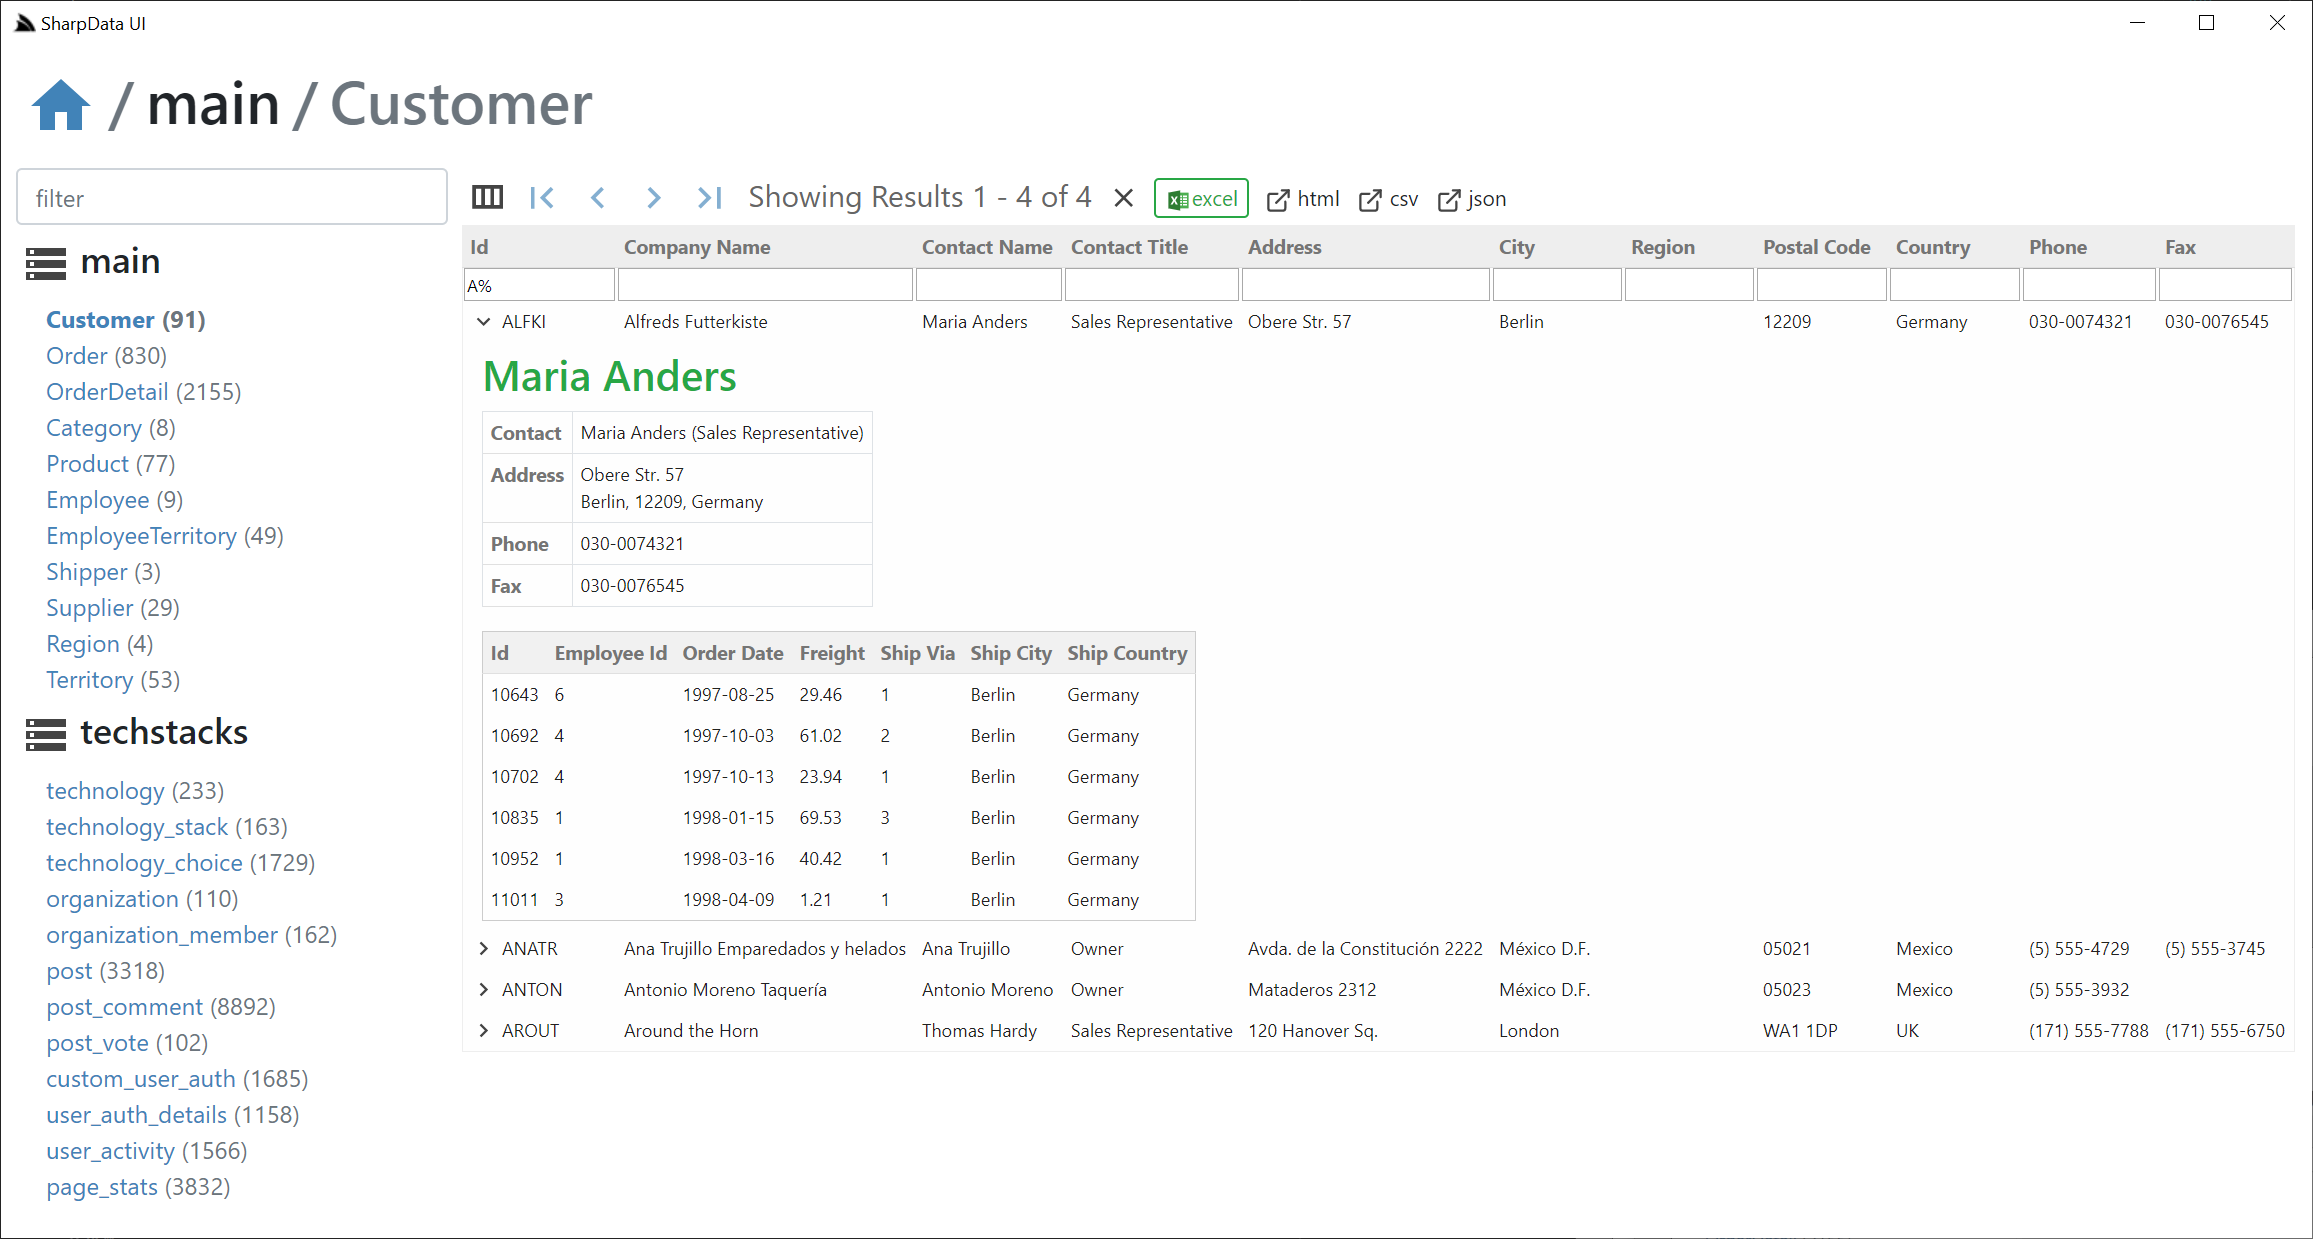The image size is (2313, 1239).
Task: Open results as csv
Action: pos(1389,199)
